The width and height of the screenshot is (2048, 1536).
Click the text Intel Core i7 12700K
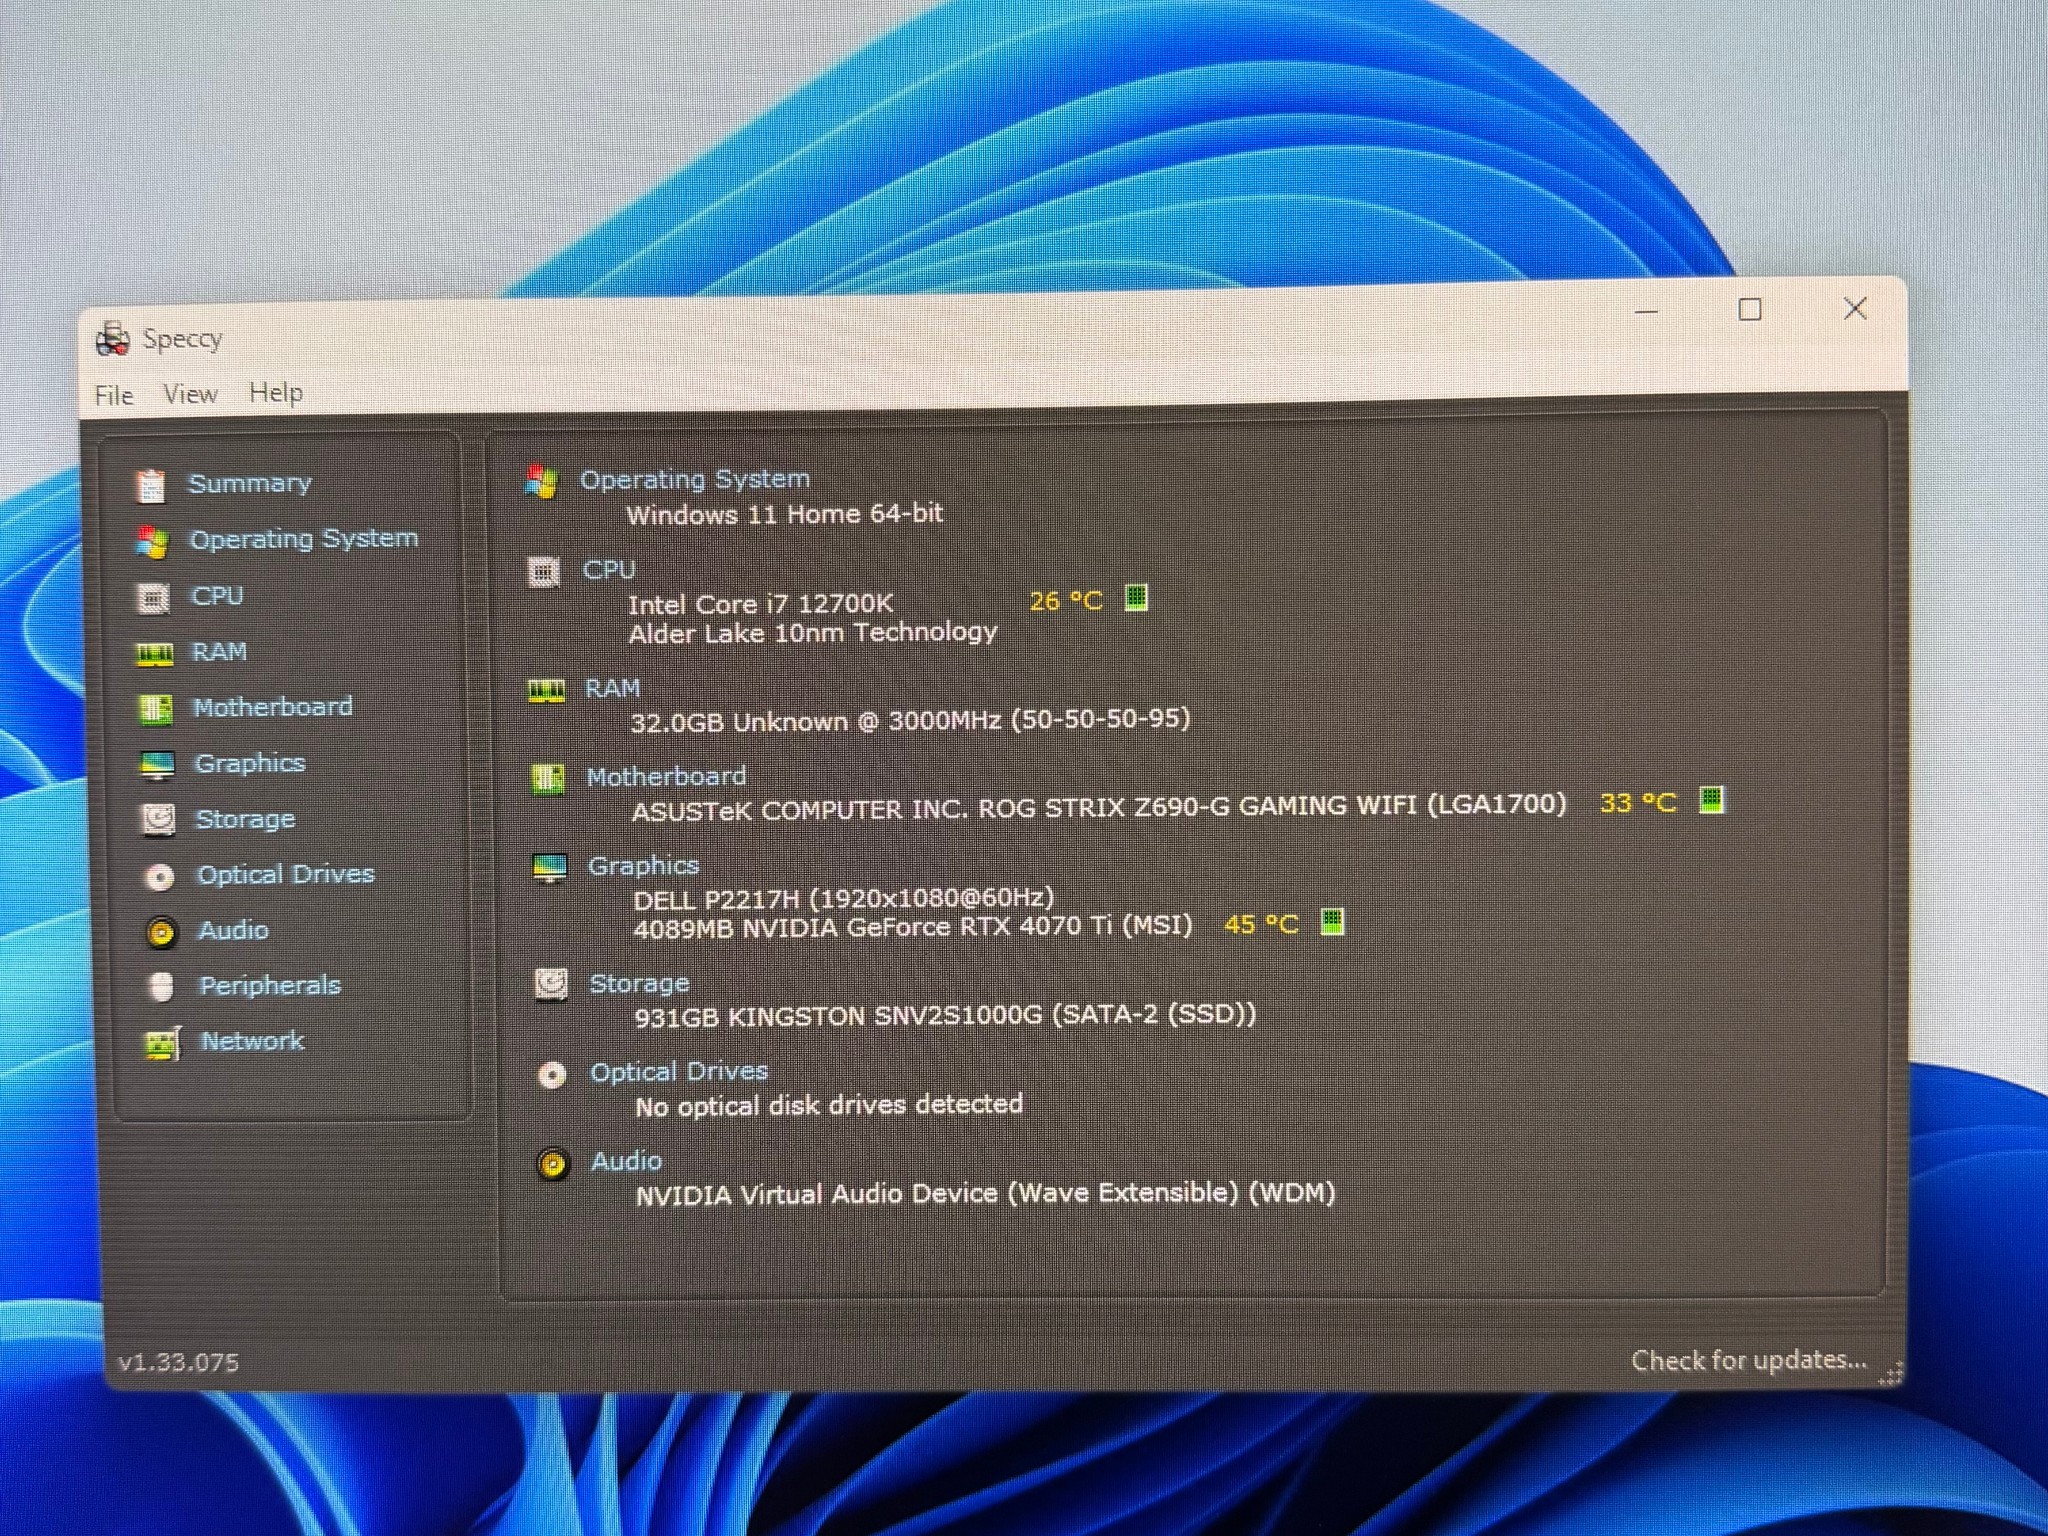pyautogui.click(x=761, y=605)
